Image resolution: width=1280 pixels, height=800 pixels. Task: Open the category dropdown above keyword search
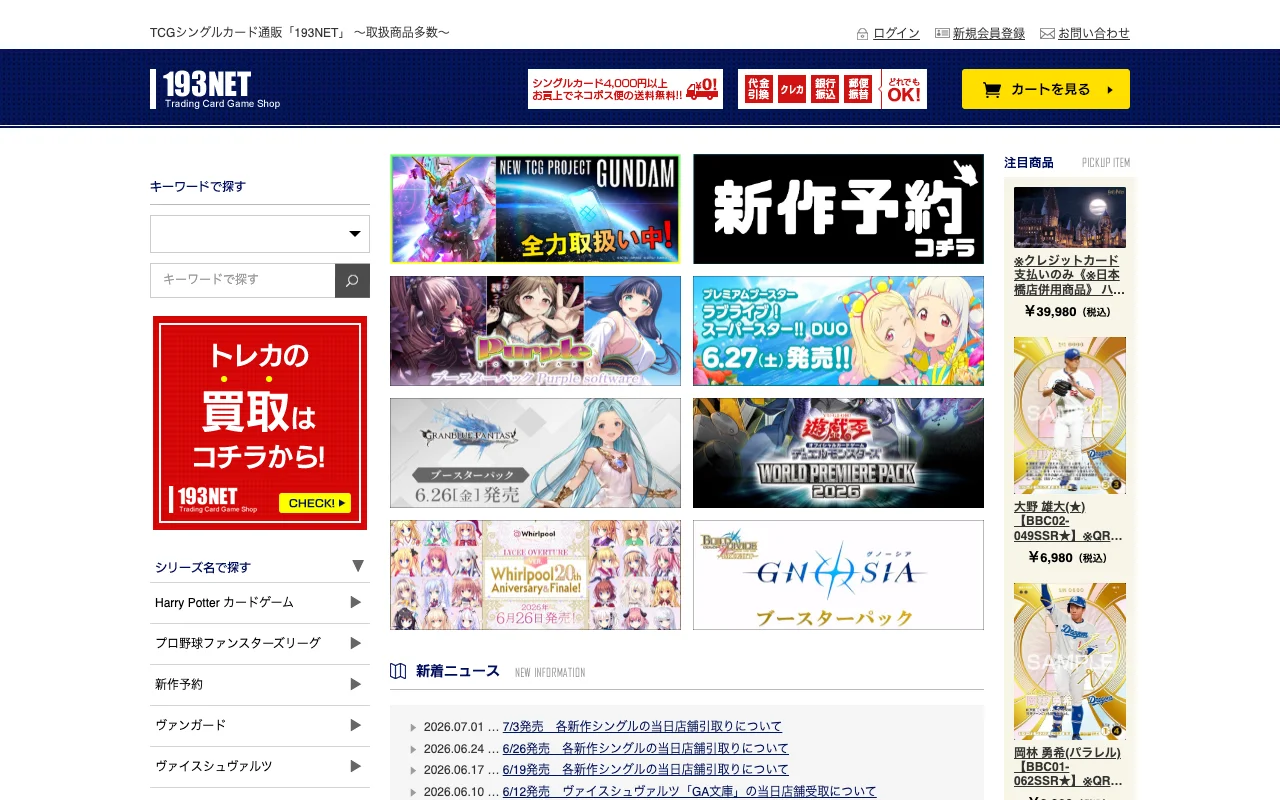260,234
